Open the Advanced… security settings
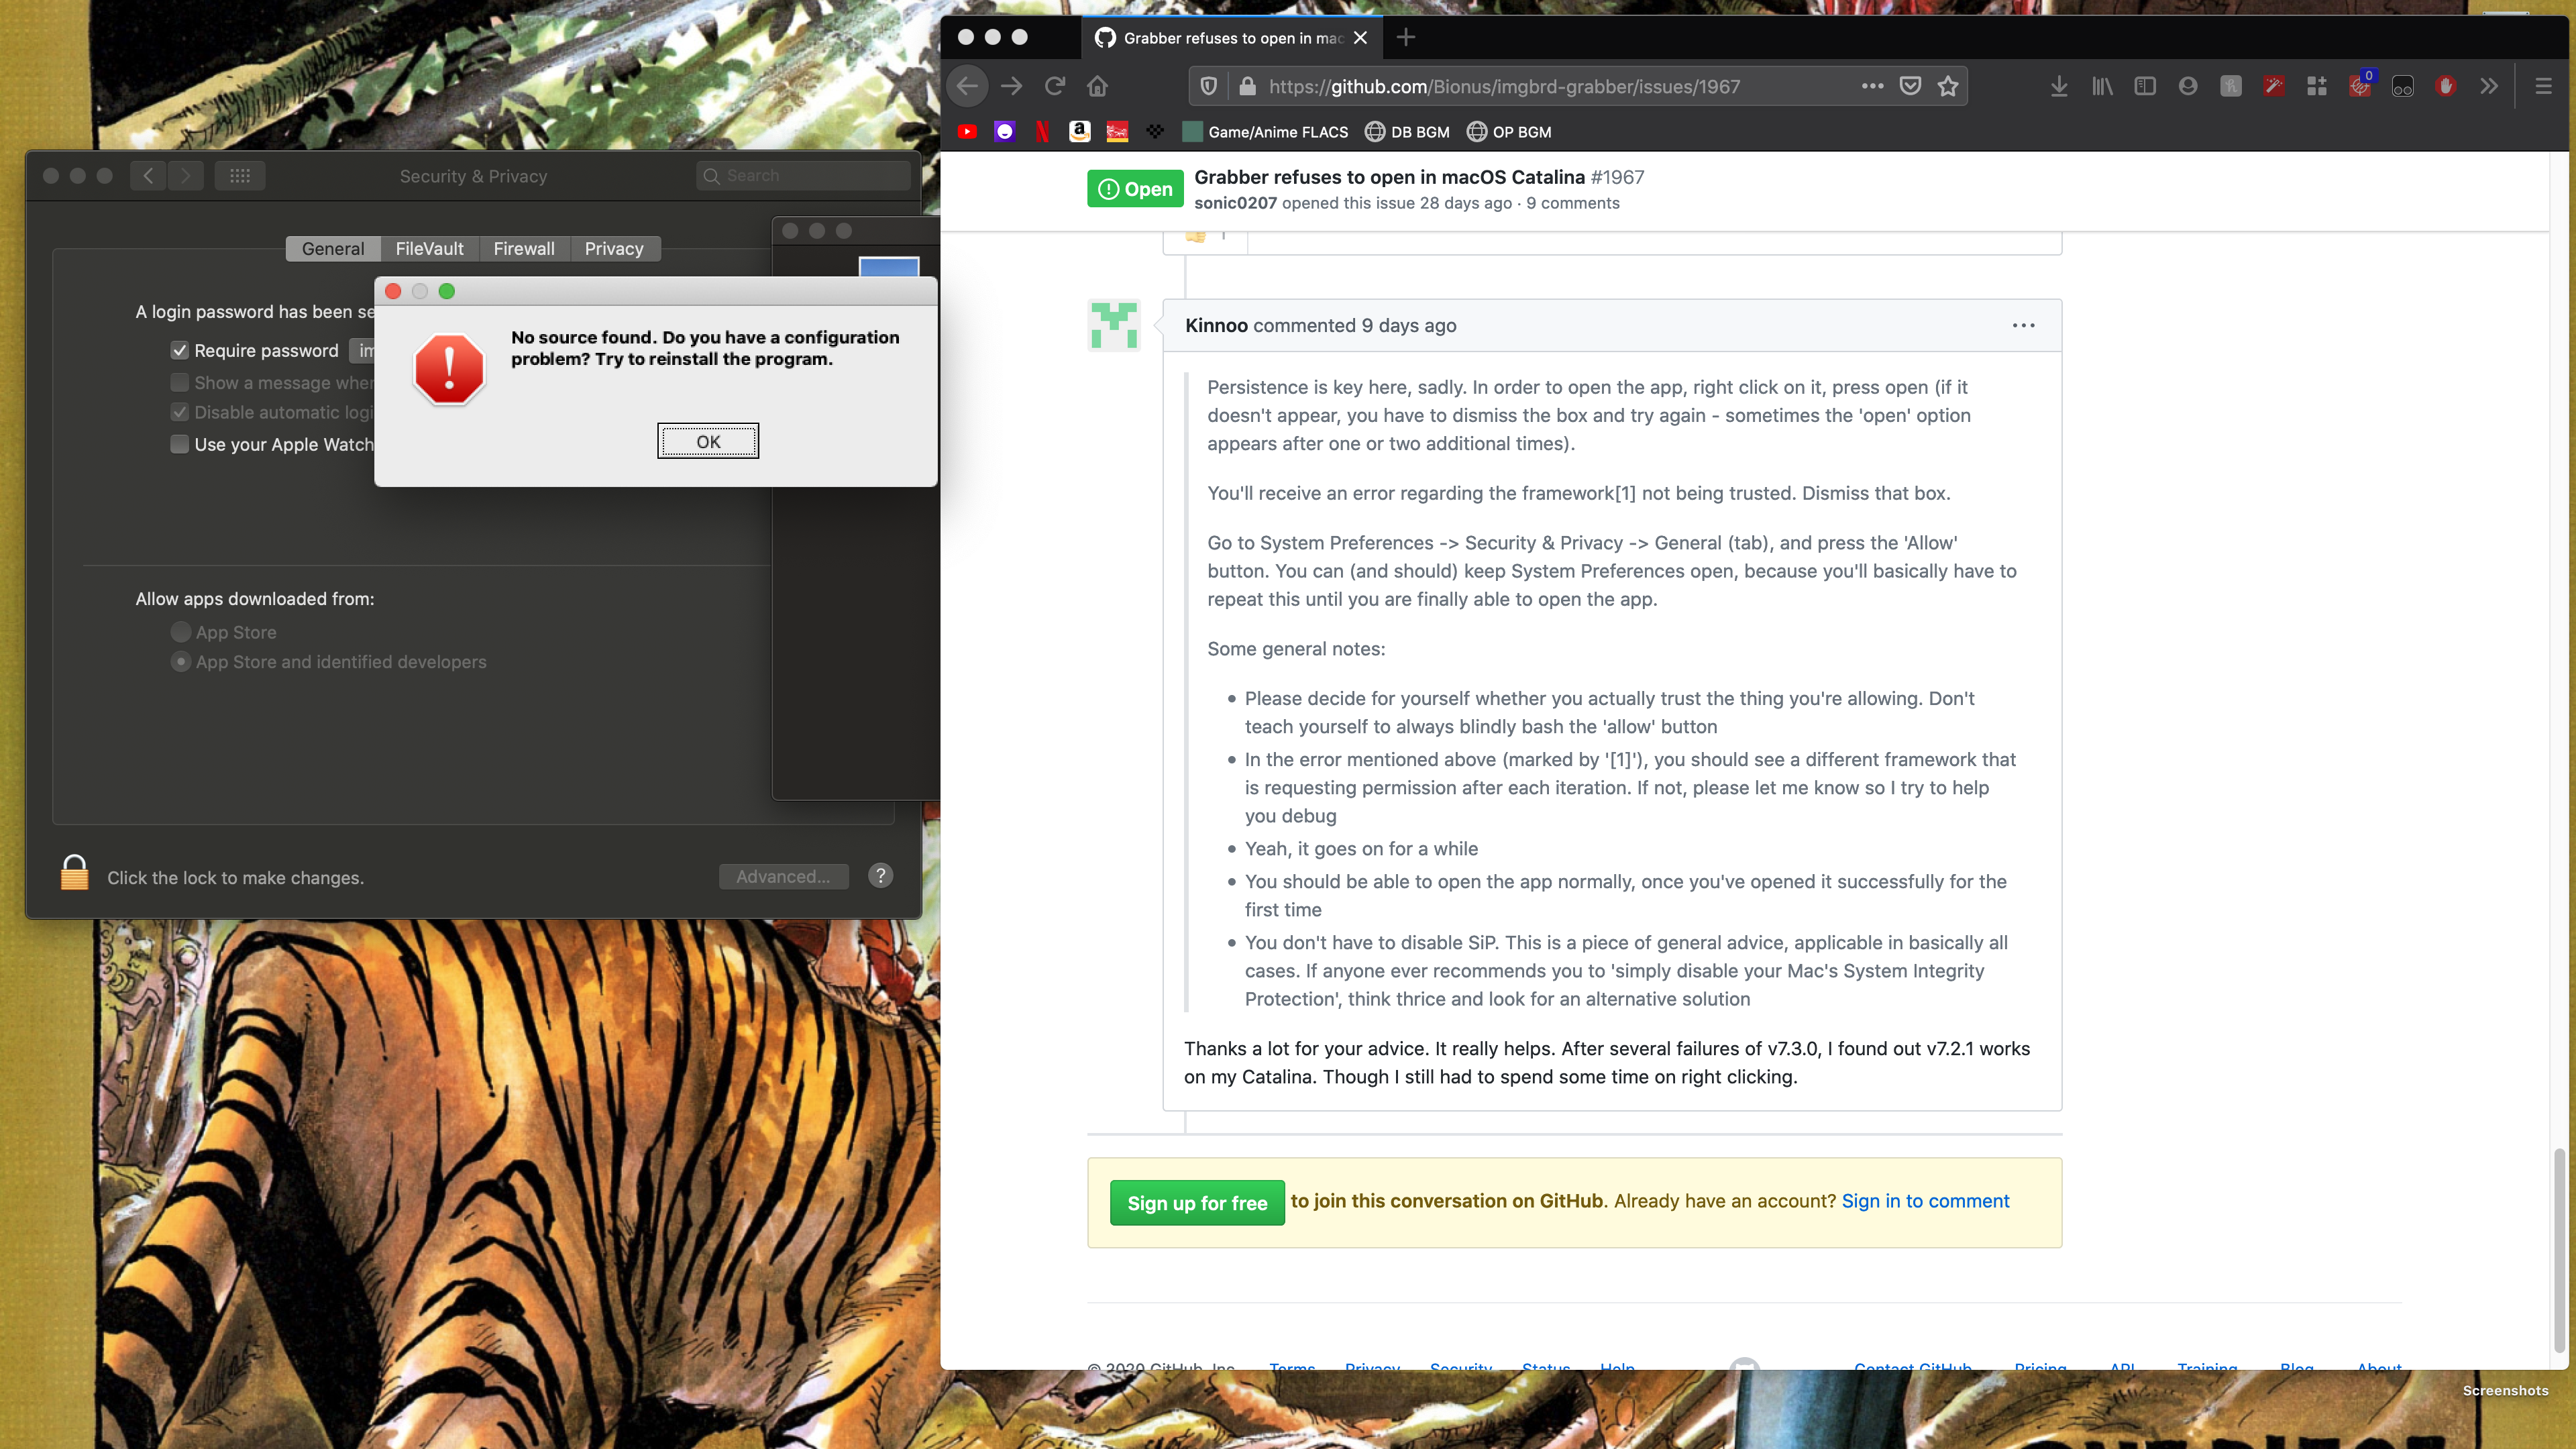2576x1449 pixels. pyautogui.click(x=783, y=876)
